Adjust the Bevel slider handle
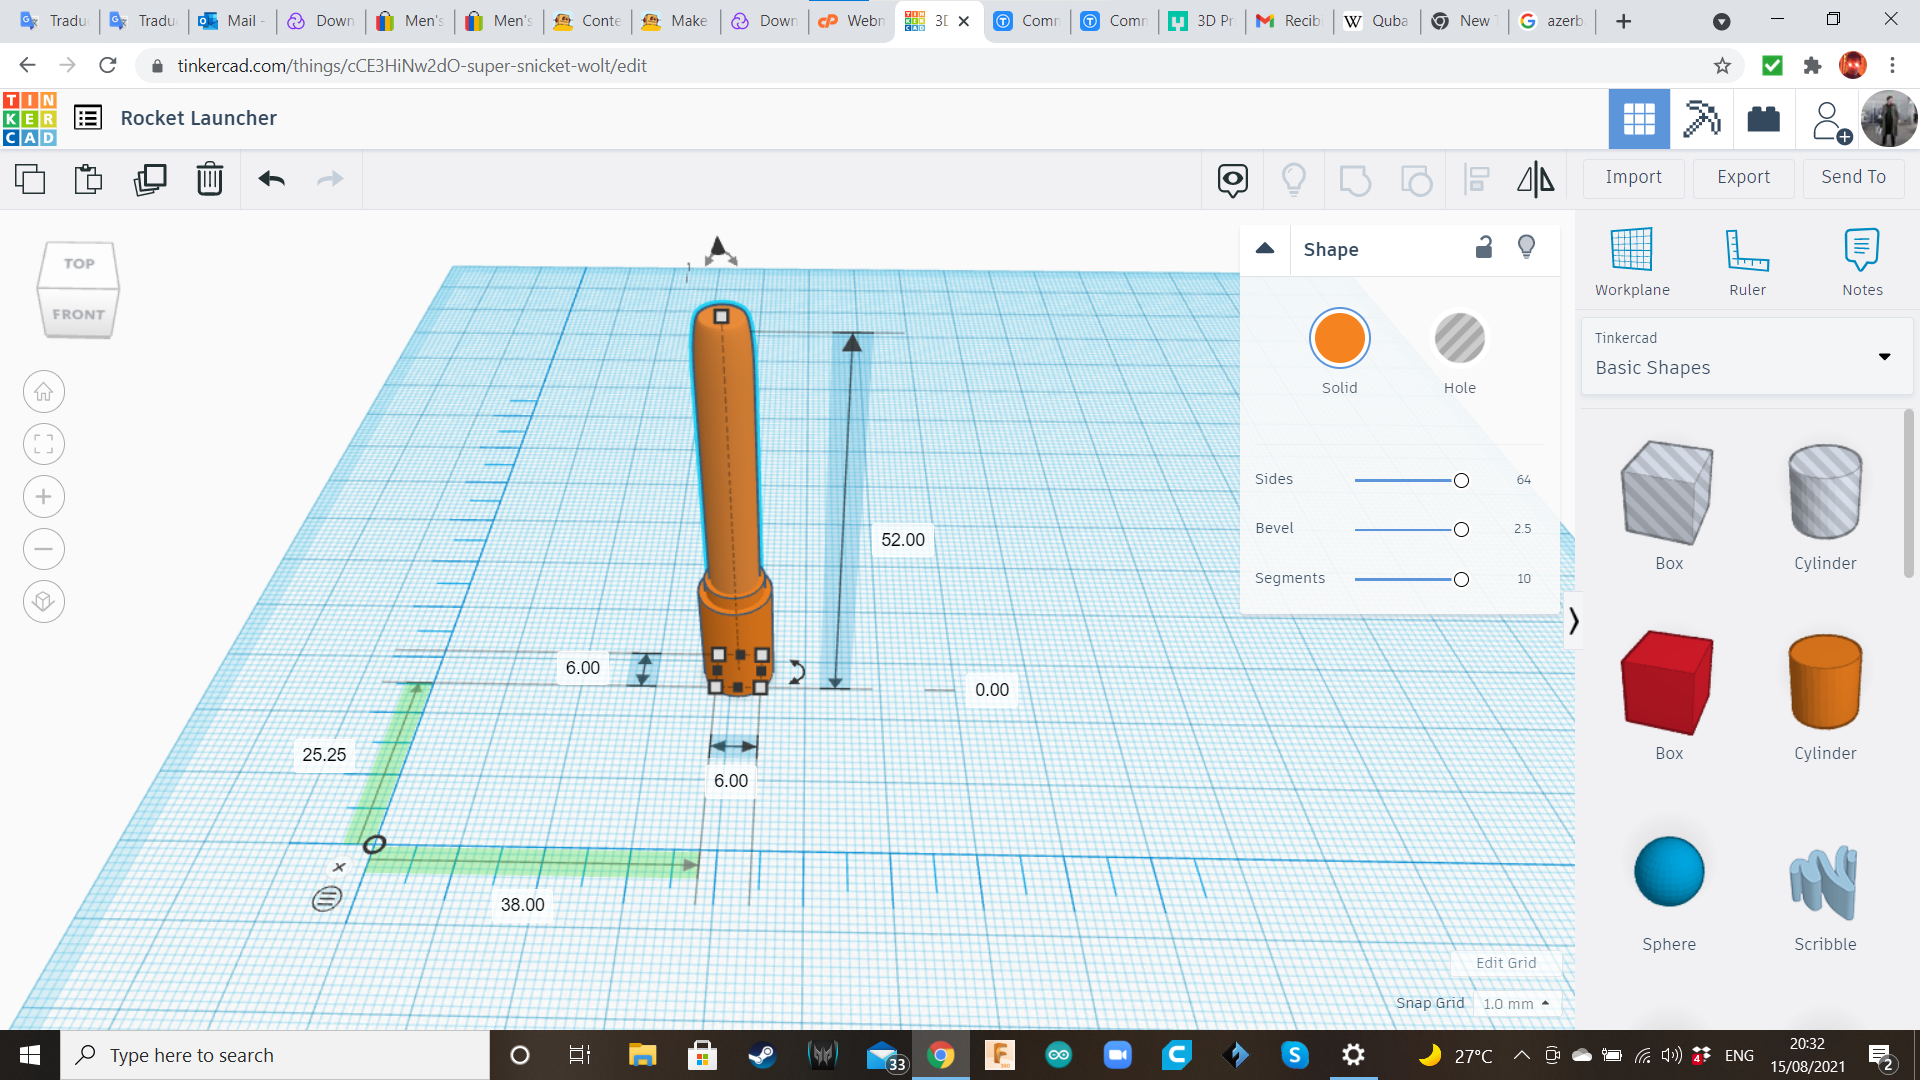The image size is (1920, 1080). pyautogui.click(x=1461, y=529)
